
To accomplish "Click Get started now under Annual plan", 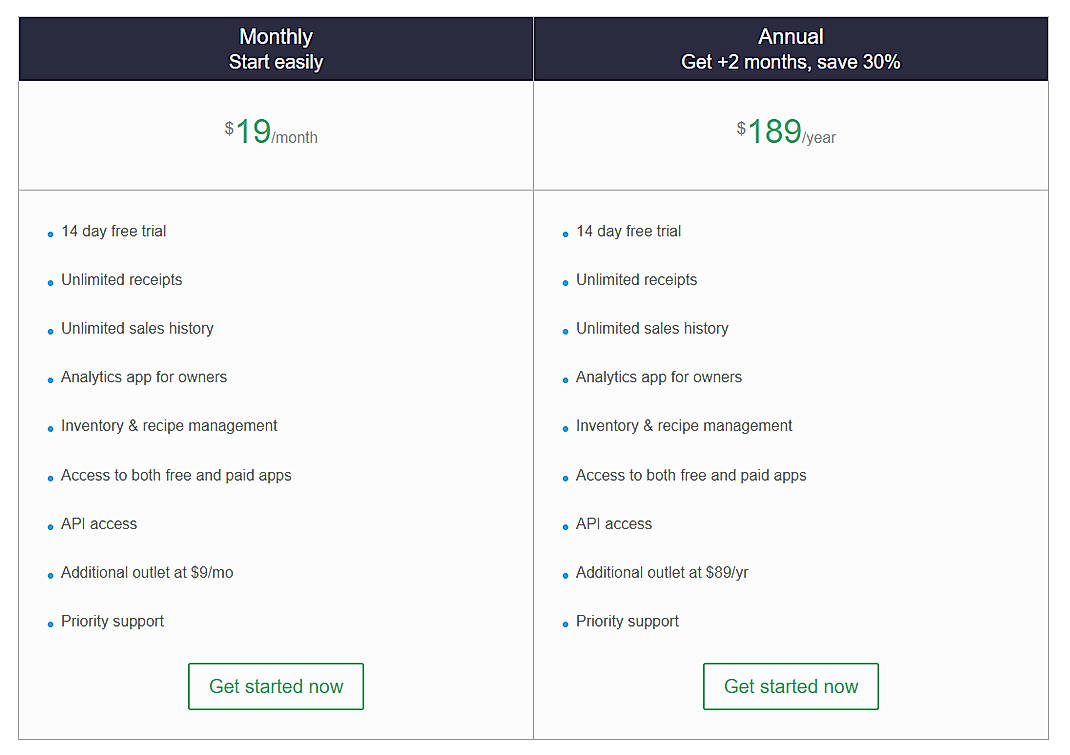I will point(790,686).
